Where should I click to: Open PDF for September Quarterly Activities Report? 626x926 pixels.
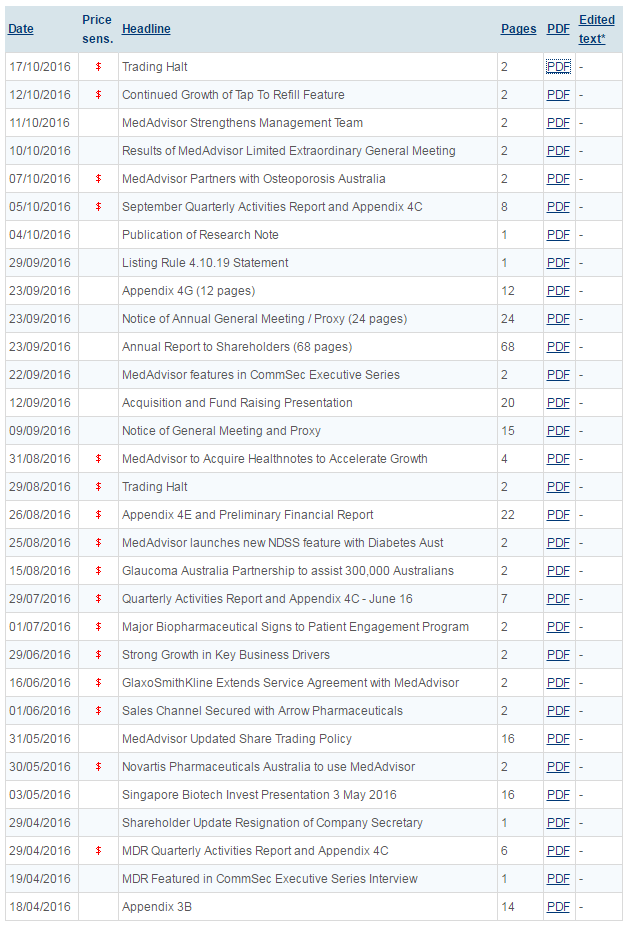(x=558, y=207)
